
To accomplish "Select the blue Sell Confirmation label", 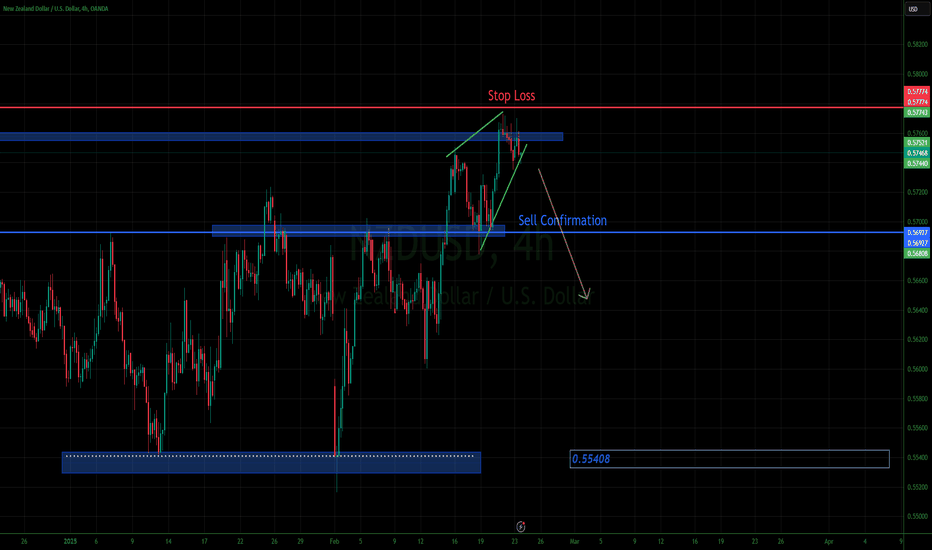I will click(562, 221).
